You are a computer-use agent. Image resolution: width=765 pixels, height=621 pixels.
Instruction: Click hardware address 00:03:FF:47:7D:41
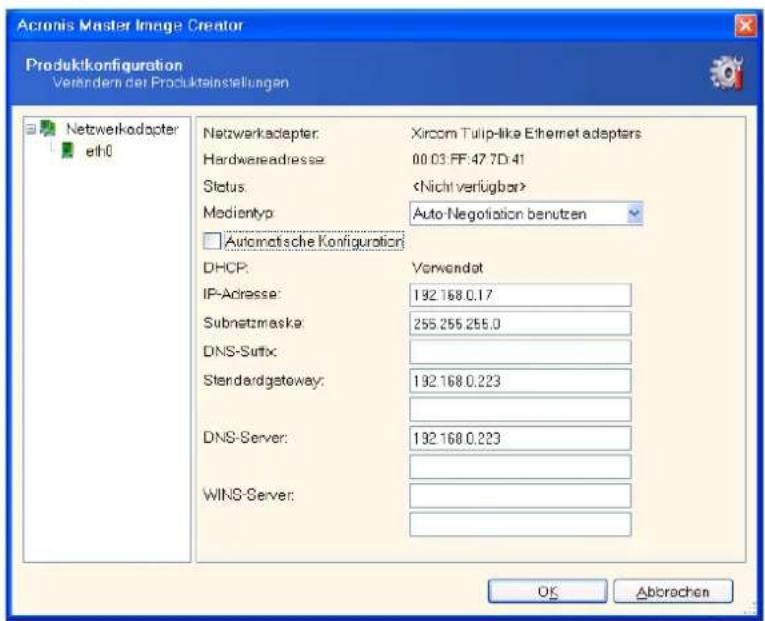pos(468,160)
